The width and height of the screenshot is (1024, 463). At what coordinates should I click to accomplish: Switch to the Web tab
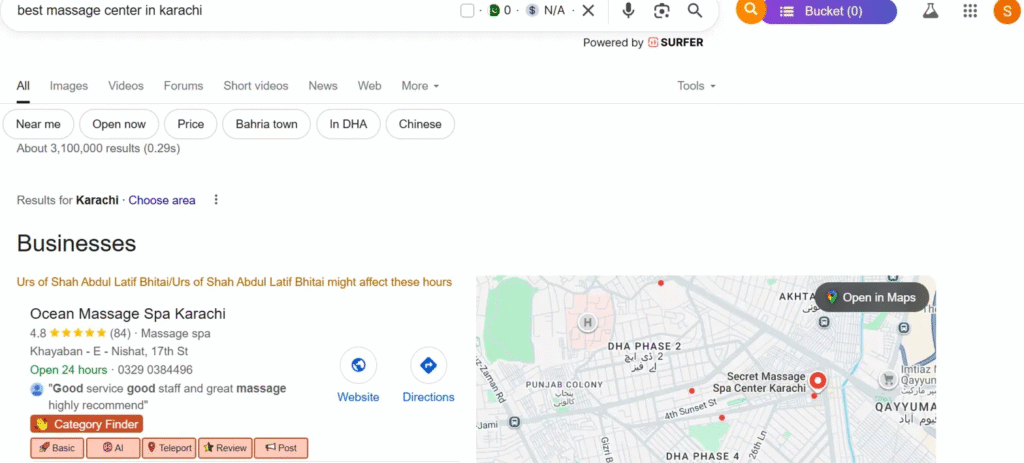click(x=370, y=86)
